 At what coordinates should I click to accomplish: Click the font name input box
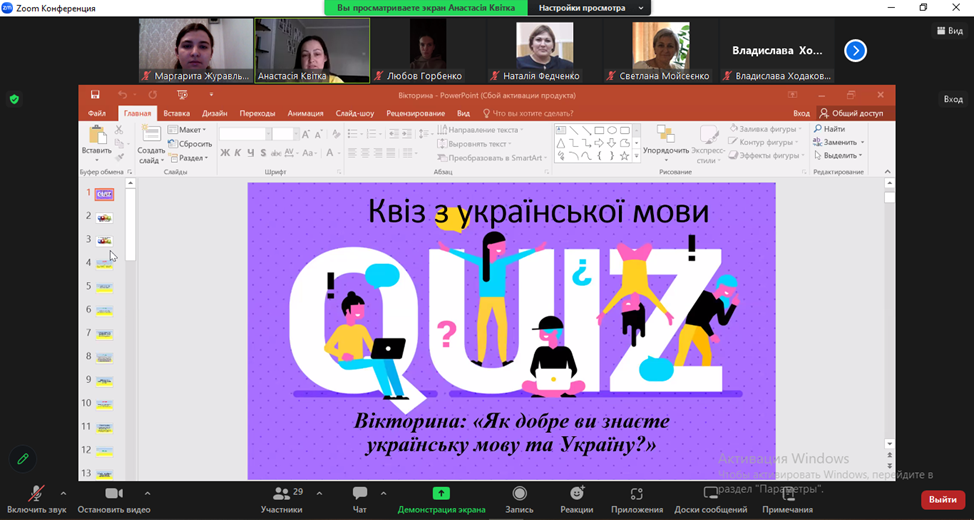pos(242,134)
